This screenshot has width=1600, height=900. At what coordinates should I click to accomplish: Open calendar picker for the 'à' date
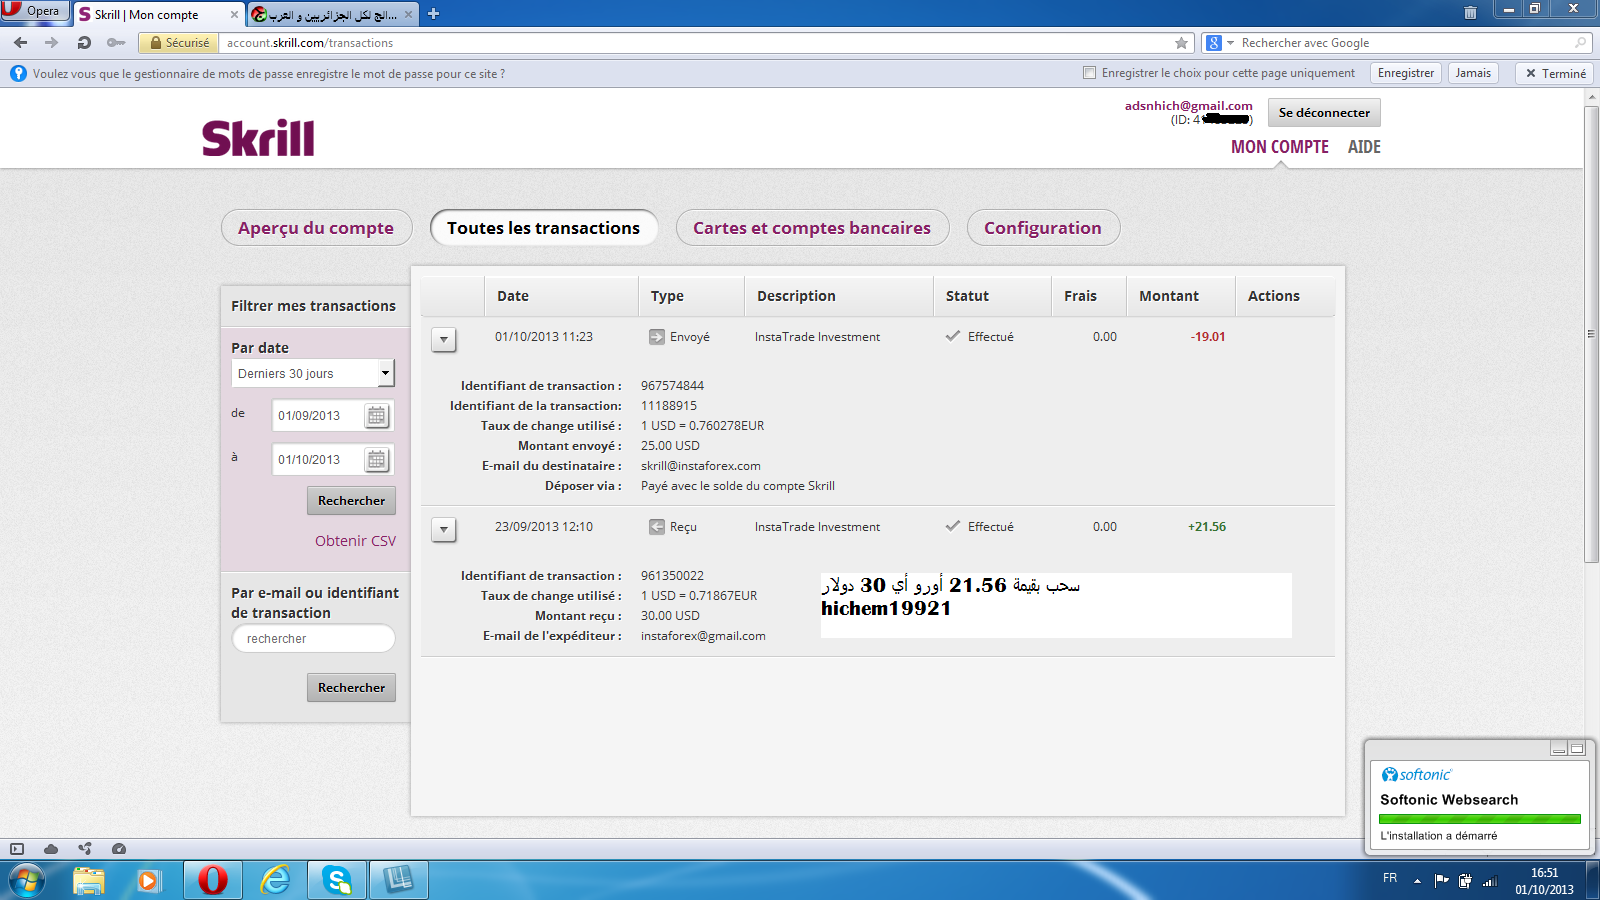(x=377, y=460)
